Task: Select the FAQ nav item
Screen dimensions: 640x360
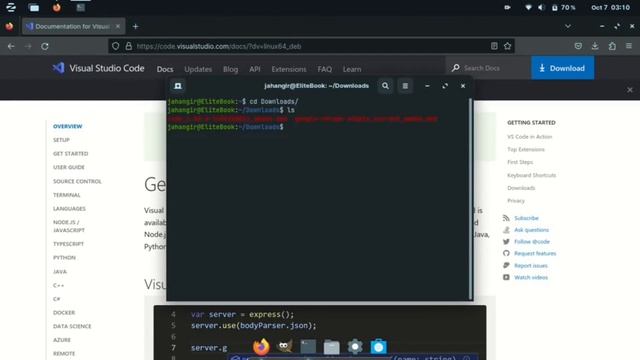Action: pyautogui.click(x=324, y=69)
